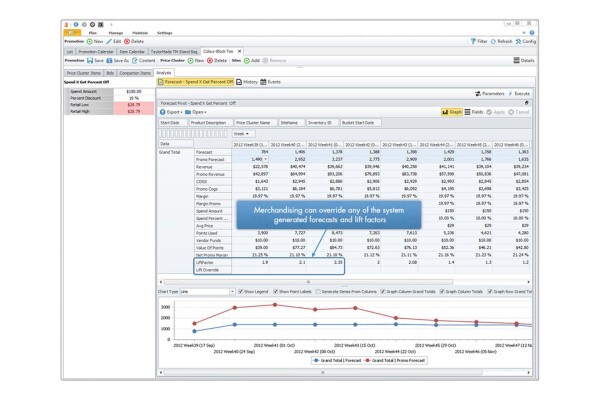Click Grand Total | Promo Forecast legend entry
600x400 pixels.
(395, 361)
